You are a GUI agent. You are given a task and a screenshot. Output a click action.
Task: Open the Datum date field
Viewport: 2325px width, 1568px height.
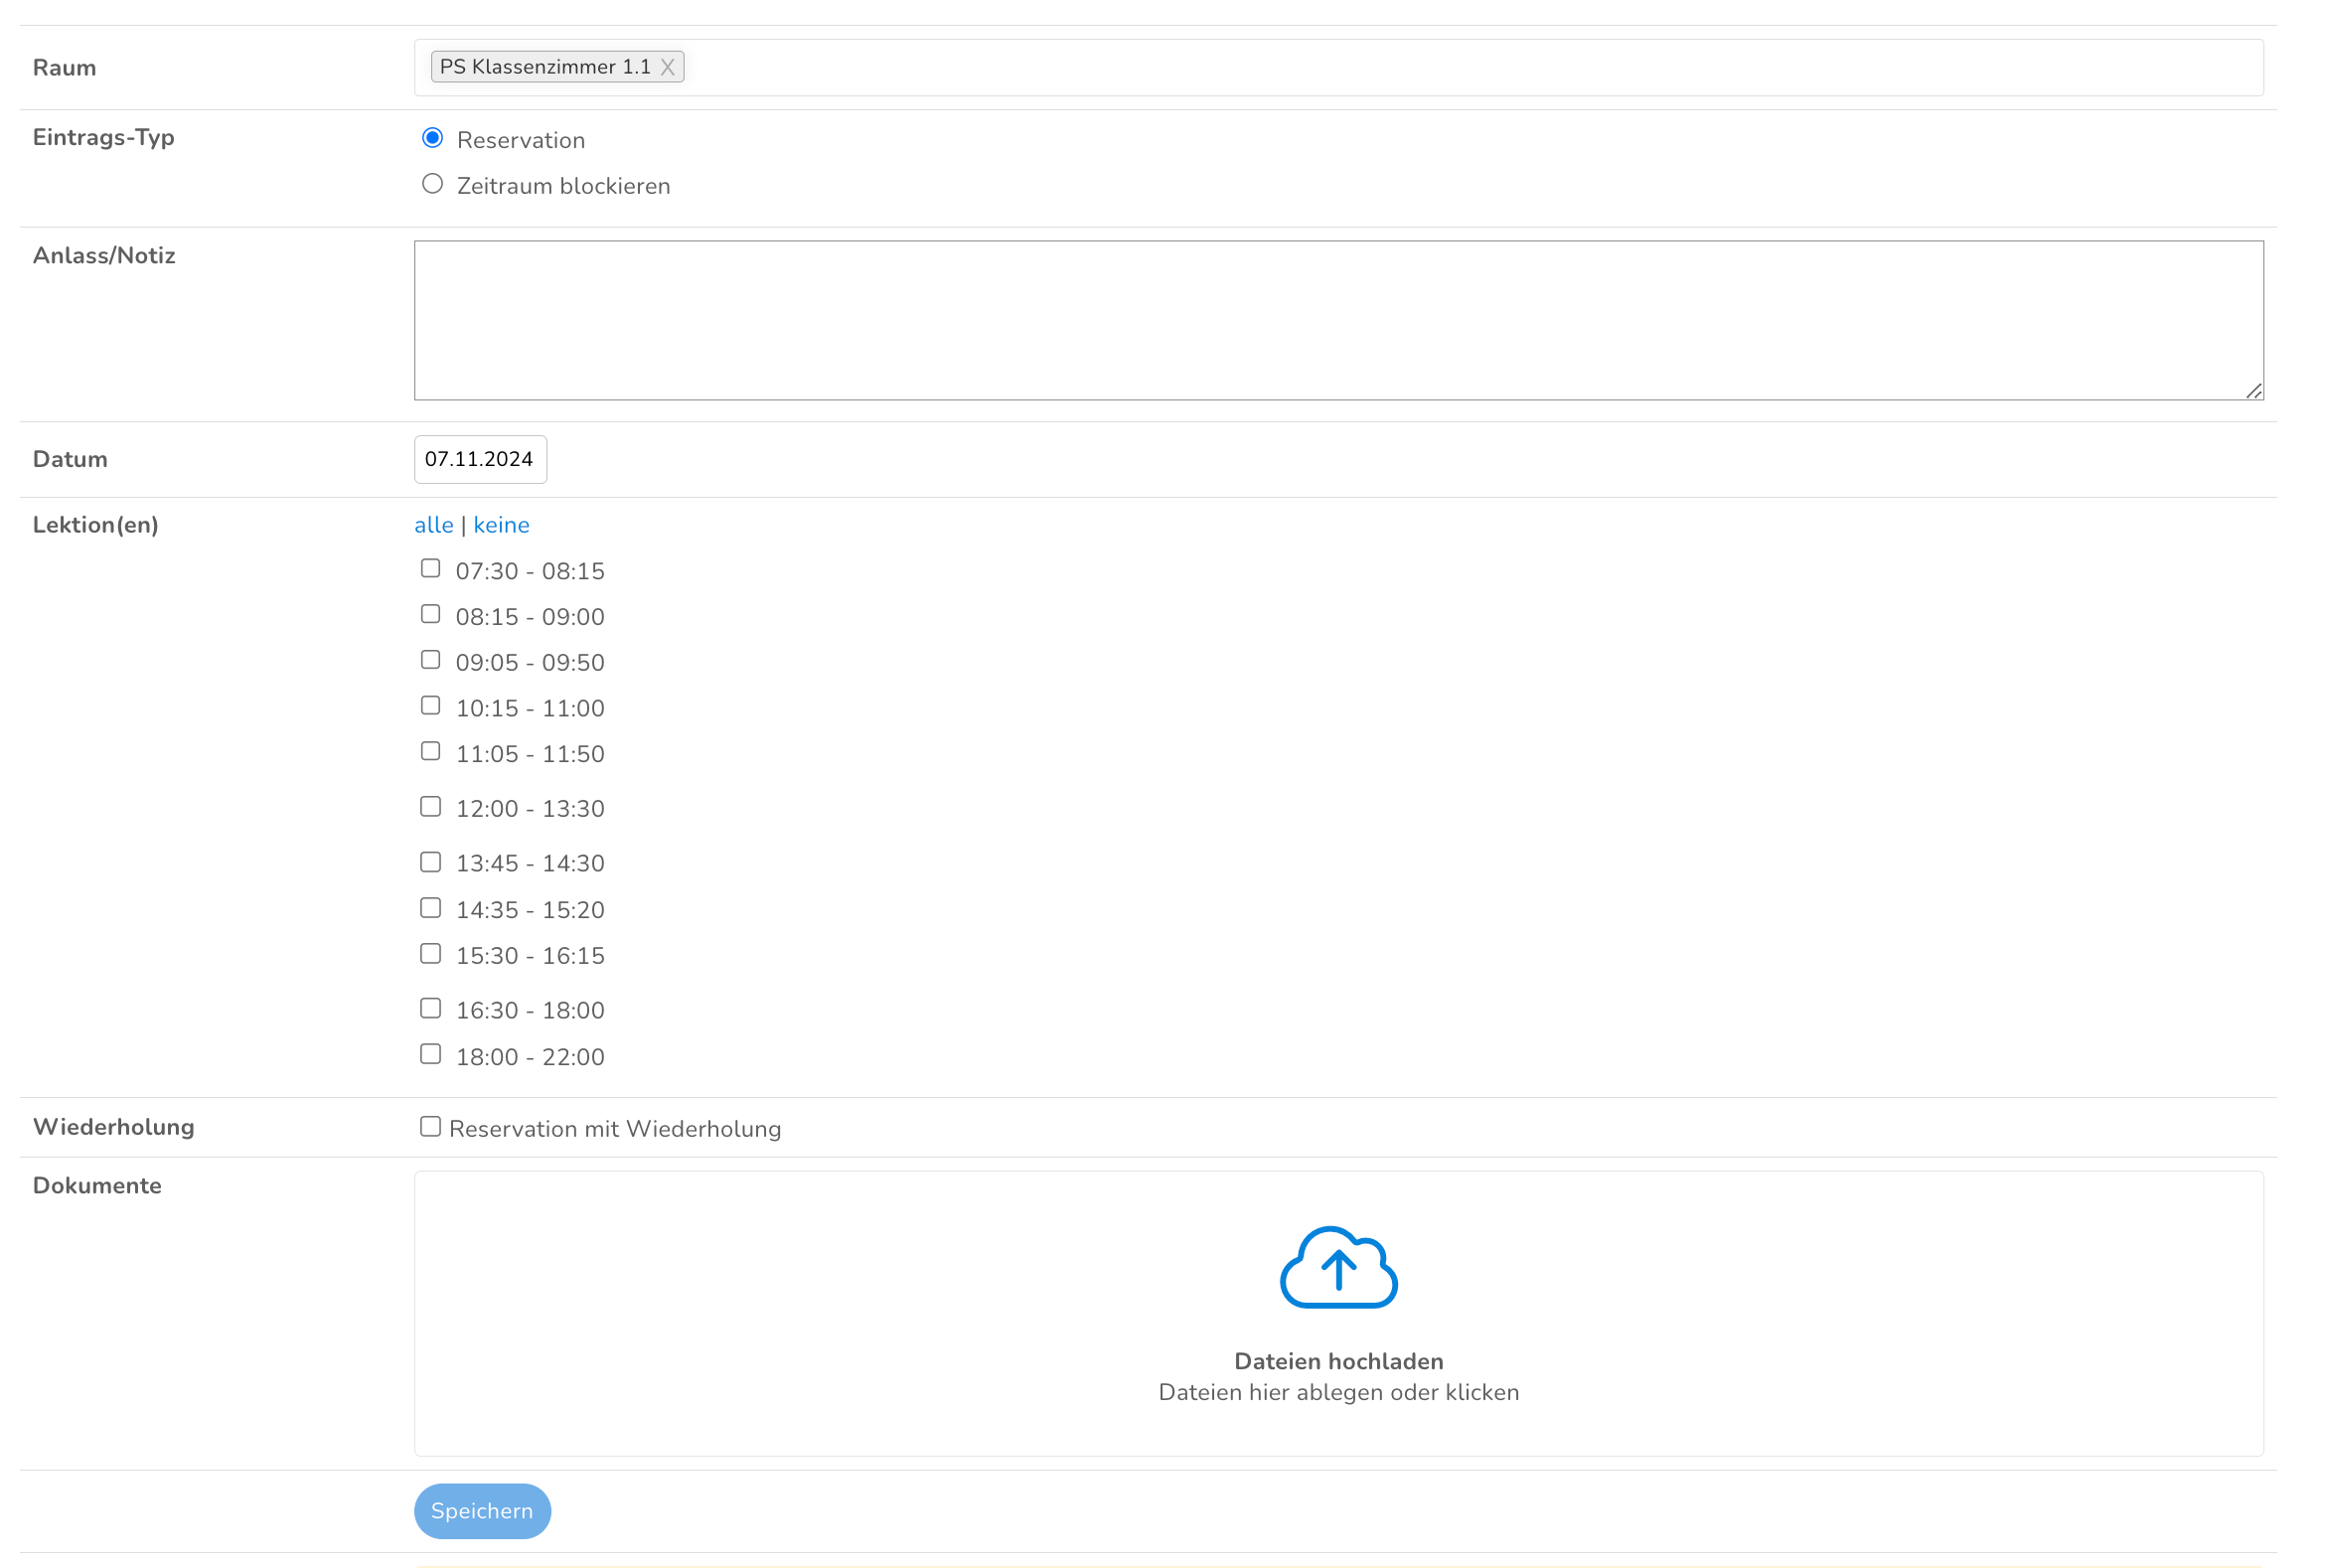click(x=480, y=459)
